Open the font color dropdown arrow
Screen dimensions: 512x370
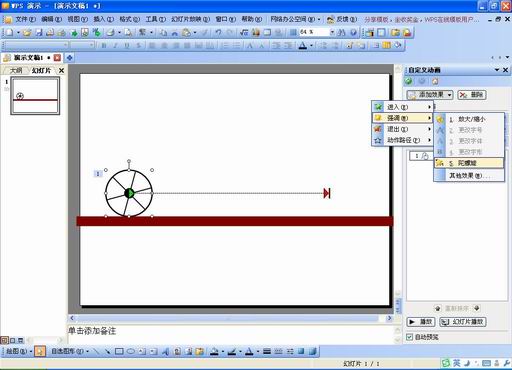coord(311,45)
